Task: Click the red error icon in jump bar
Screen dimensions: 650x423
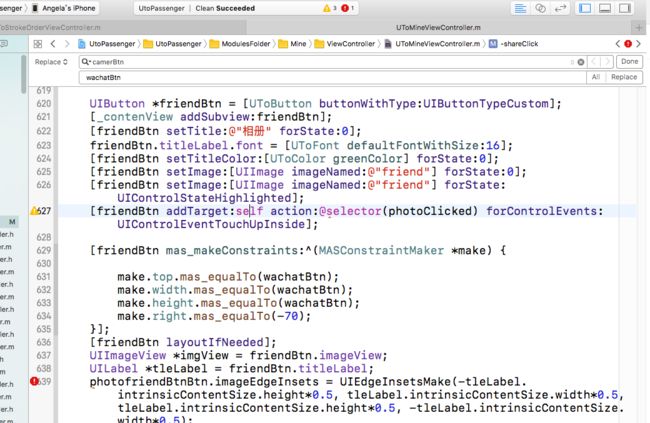Action: [628, 44]
